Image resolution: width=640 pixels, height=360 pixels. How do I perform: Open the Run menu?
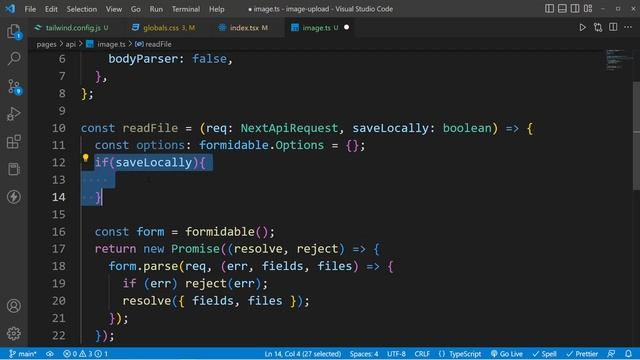pos(156,9)
